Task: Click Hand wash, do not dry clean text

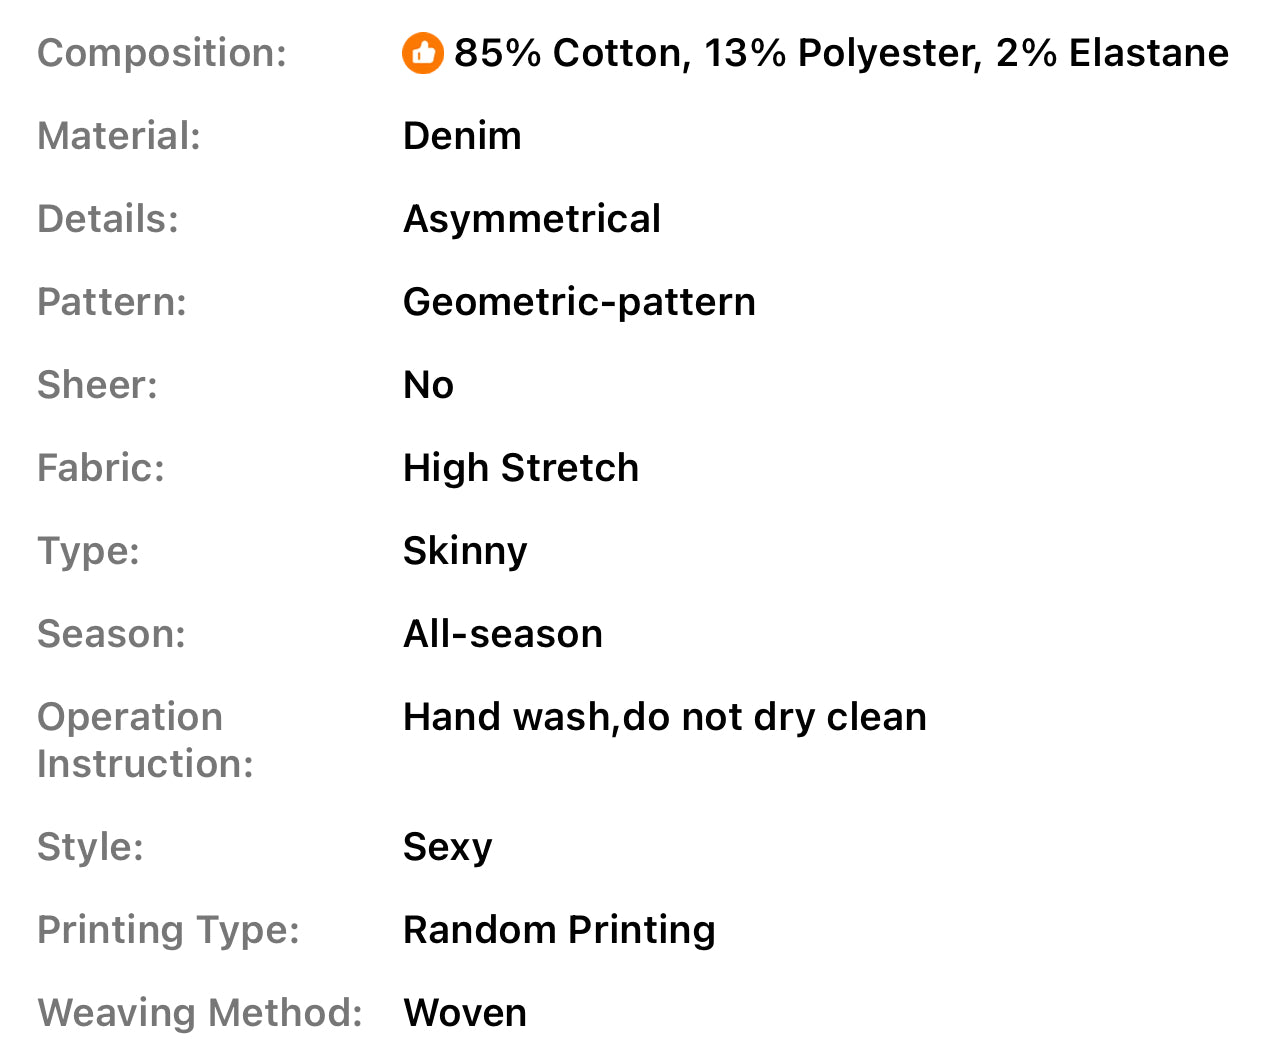Action: tap(665, 717)
